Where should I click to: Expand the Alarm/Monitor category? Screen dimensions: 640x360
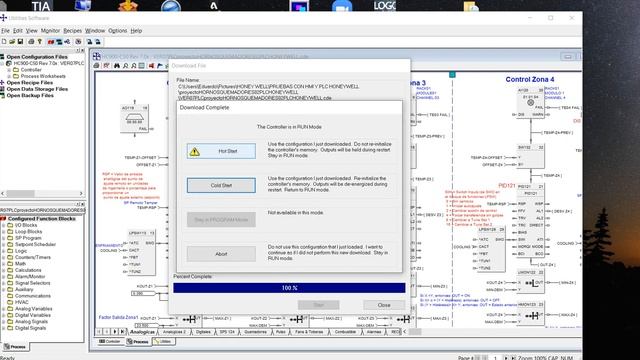[4, 277]
